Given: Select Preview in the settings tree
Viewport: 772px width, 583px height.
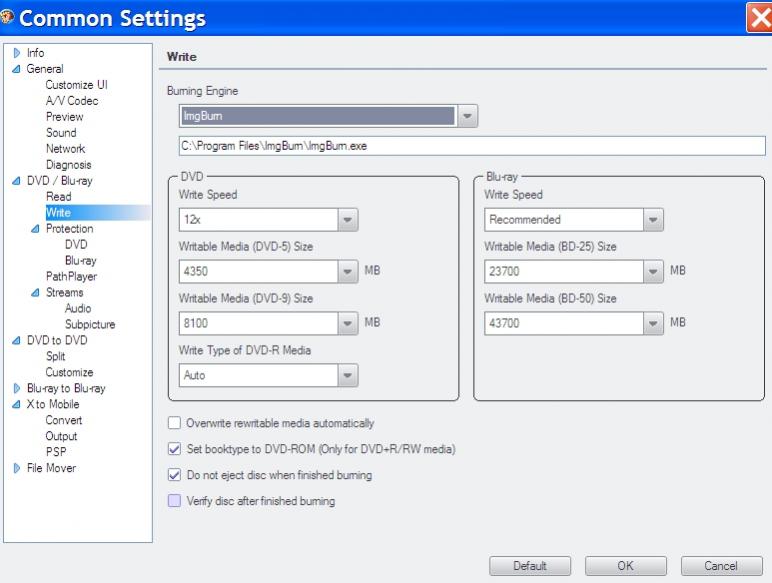Looking at the screenshot, I should [64, 117].
